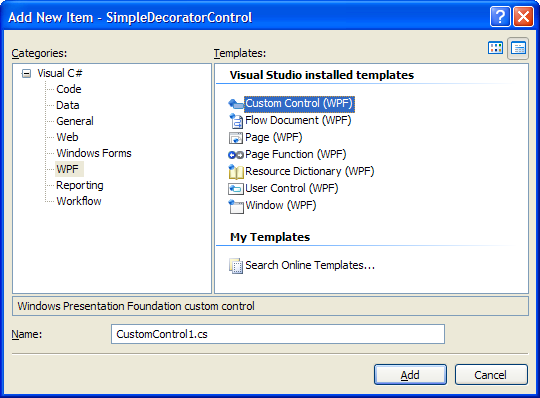Pick the Page Function (WPF) icon
540x398 pixels.
[x=236, y=155]
